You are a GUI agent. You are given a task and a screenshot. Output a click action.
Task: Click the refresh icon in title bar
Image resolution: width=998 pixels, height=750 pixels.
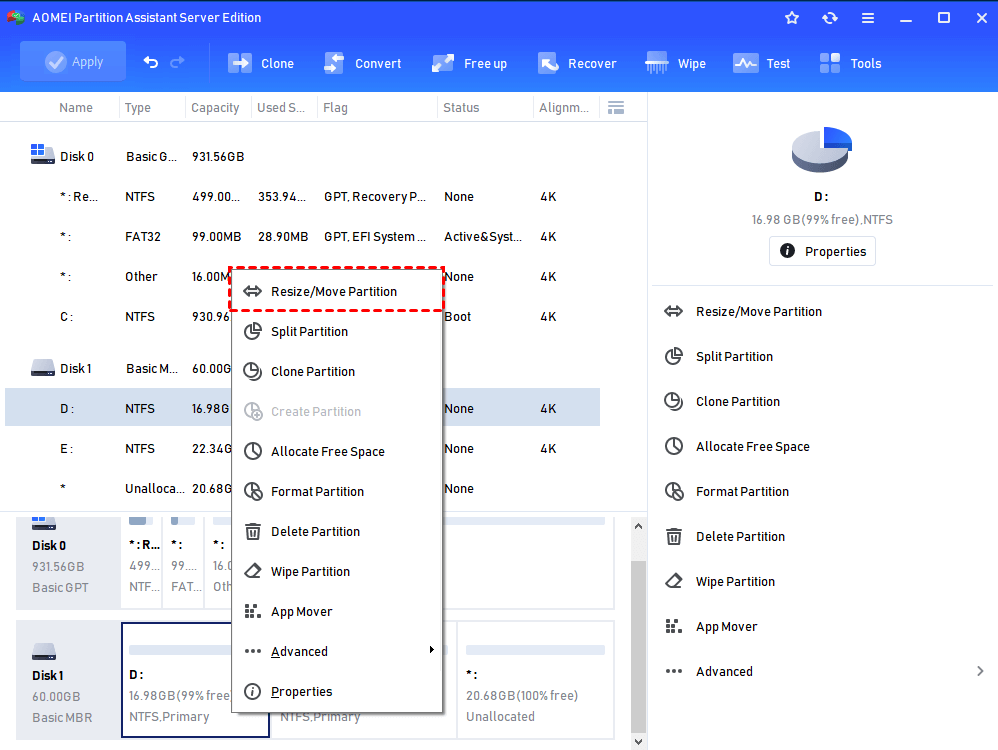pyautogui.click(x=830, y=18)
